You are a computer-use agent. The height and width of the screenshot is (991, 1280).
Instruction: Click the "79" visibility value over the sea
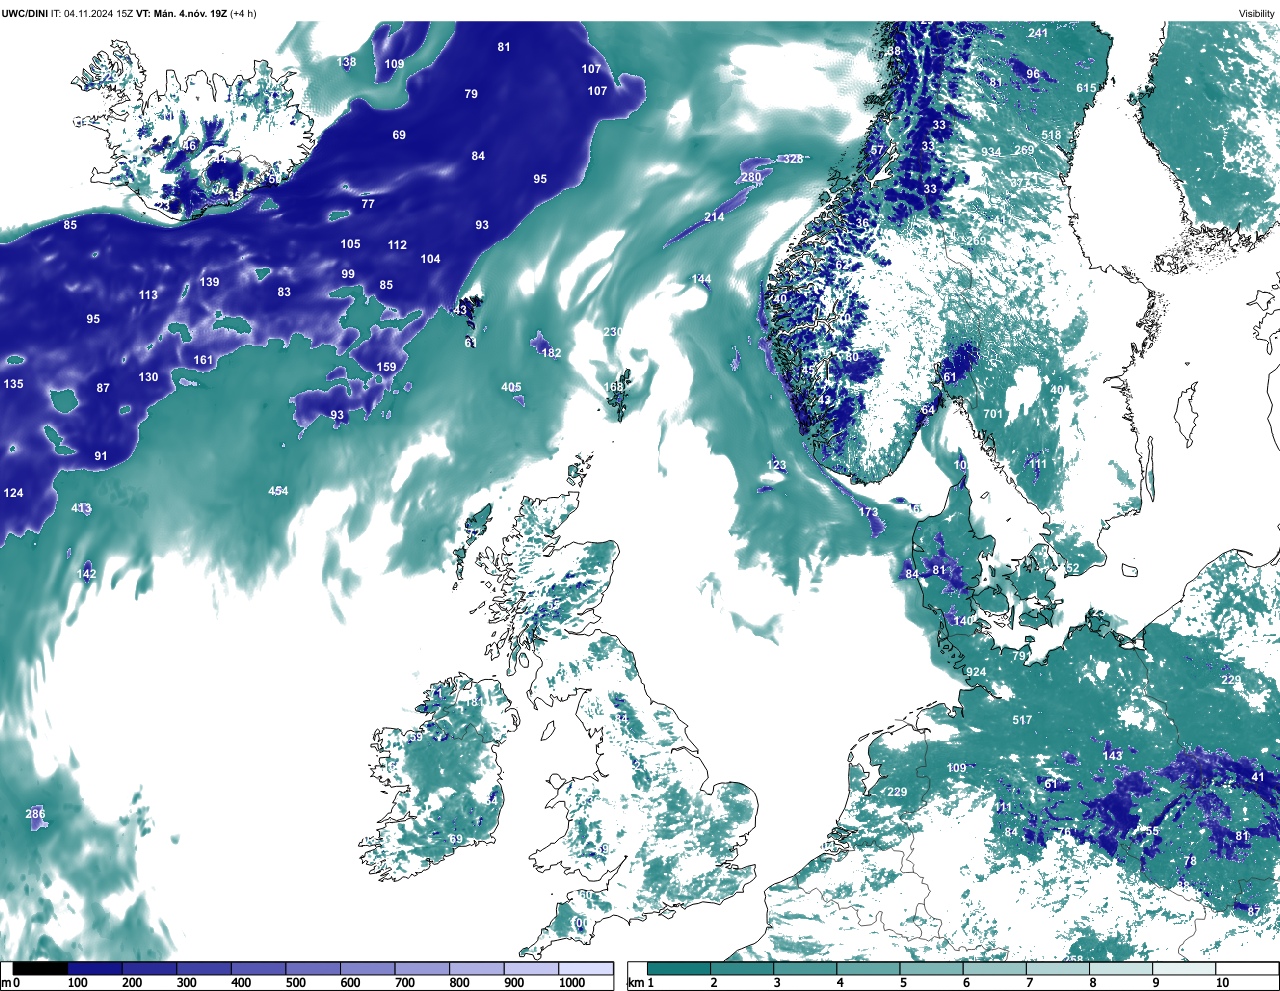point(471,94)
